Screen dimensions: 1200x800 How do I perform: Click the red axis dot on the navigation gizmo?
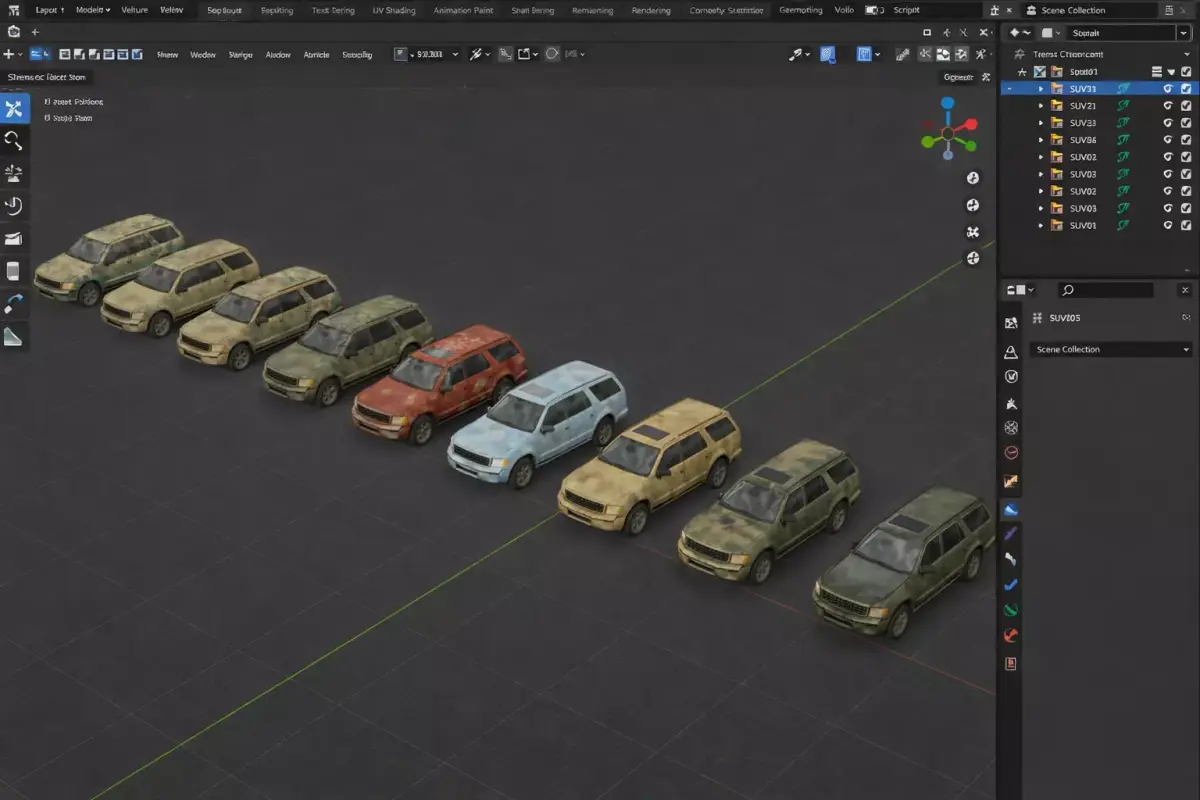[970, 125]
